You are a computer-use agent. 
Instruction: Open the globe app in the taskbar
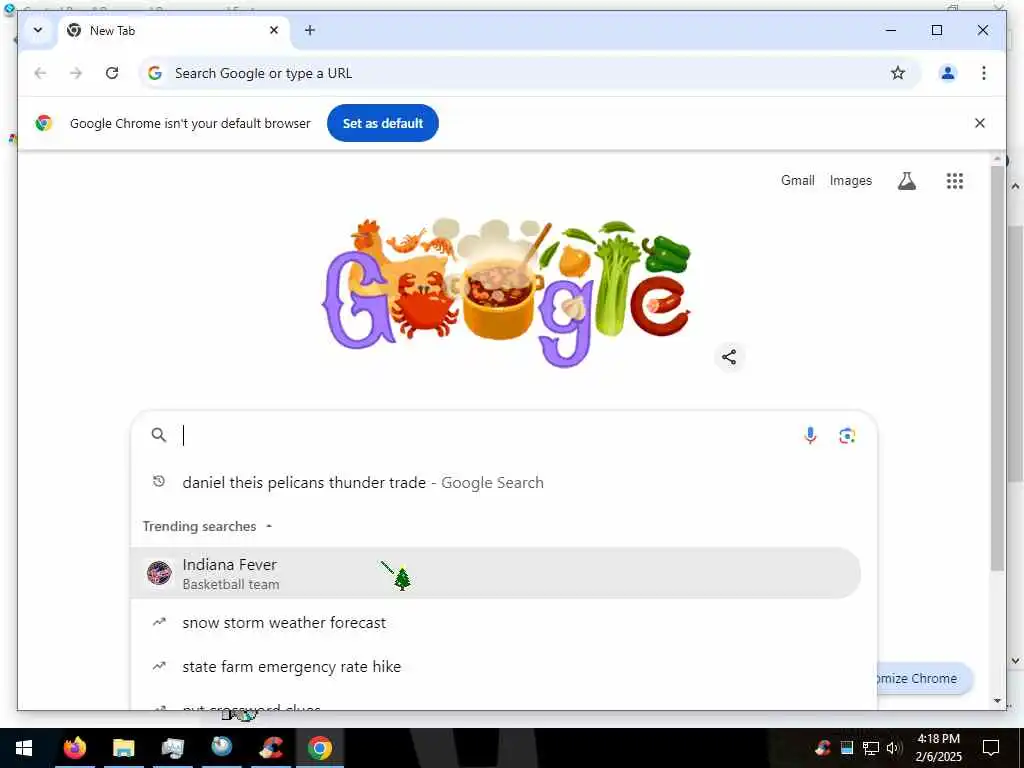click(x=221, y=748)
